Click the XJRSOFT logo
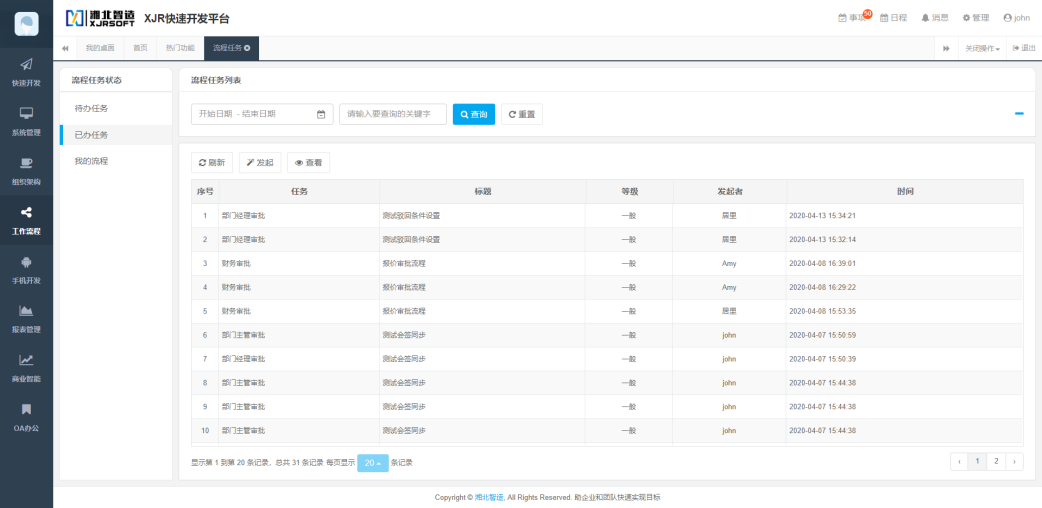The image size is (1042, 508). [100, 19]
